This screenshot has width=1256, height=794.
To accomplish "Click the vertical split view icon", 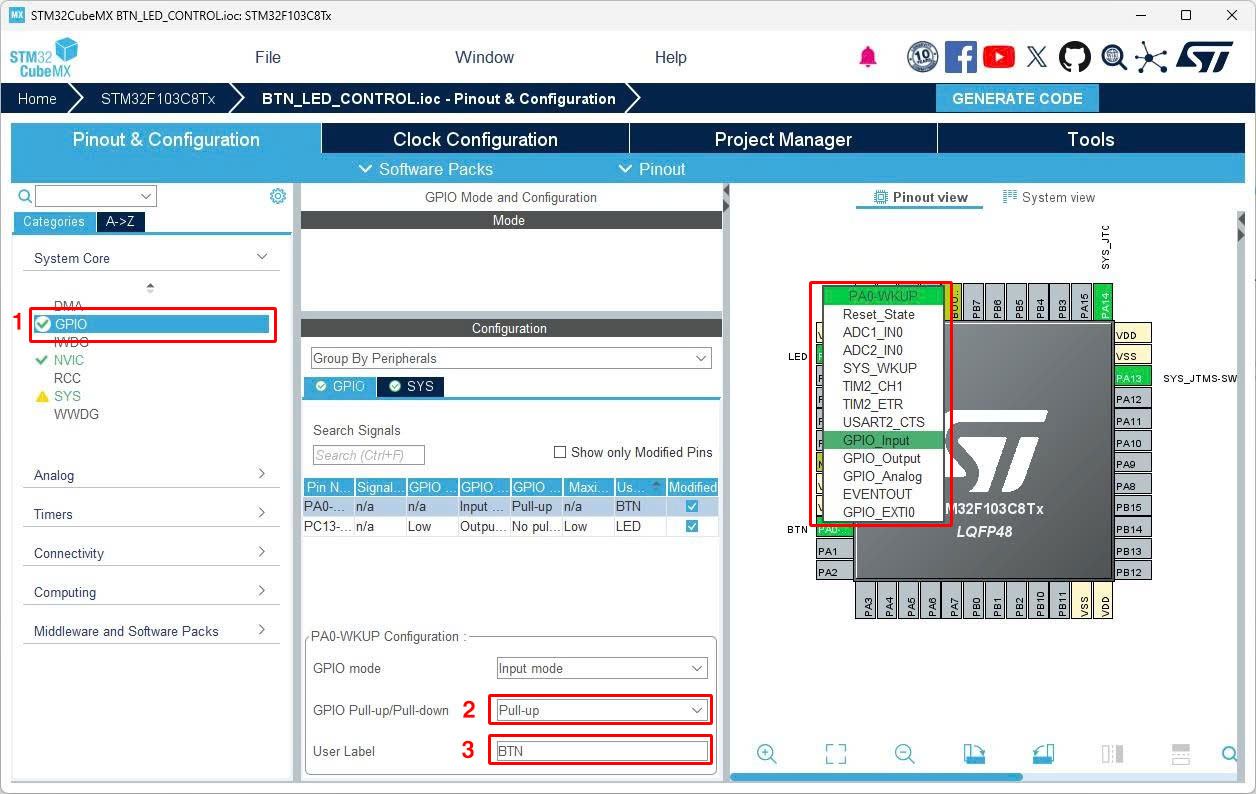I will (1112, 754).
